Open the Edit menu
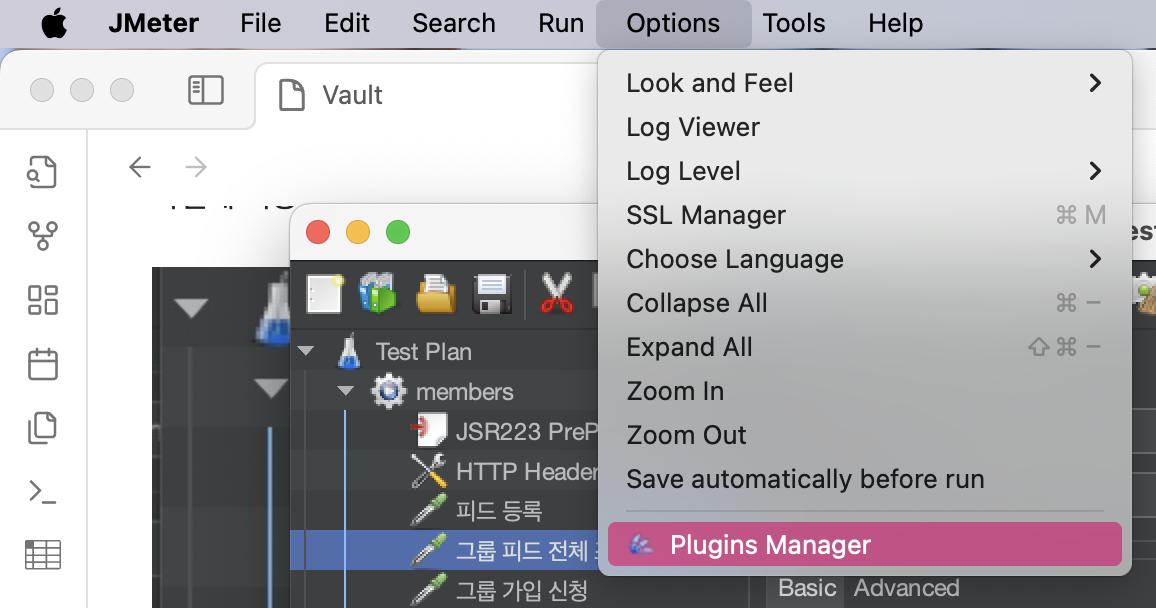Viewport: 1156px width, 608px height. click(347, 24)
